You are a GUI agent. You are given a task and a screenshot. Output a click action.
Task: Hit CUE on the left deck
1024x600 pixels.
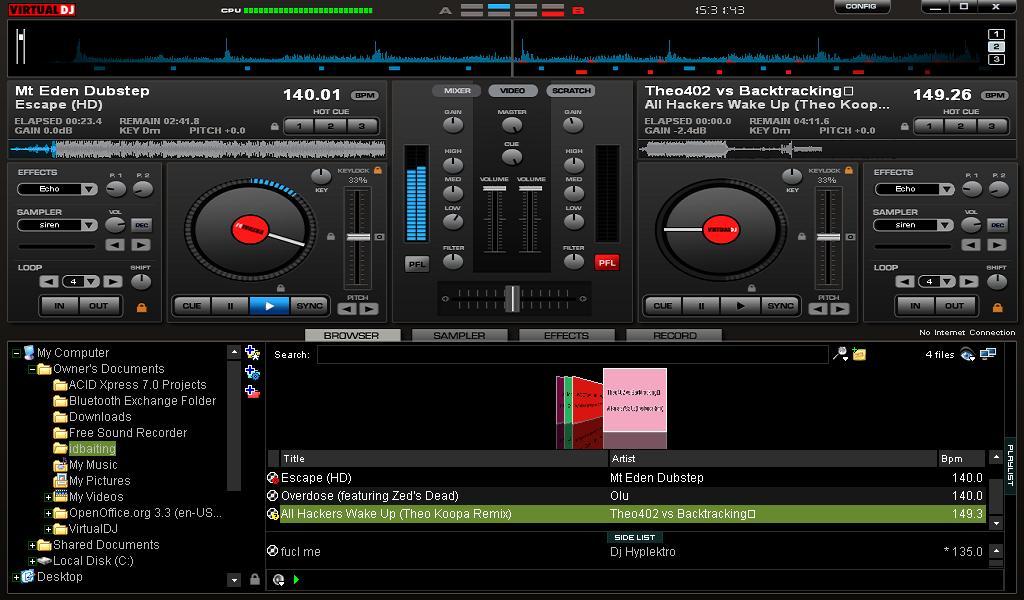pos(192,306)
